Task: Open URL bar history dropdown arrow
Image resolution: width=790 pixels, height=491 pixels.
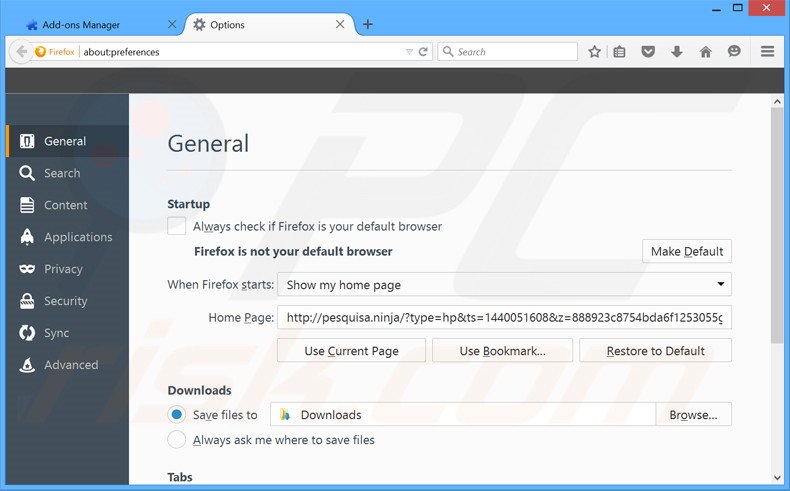Action: (x=409, y=52)
